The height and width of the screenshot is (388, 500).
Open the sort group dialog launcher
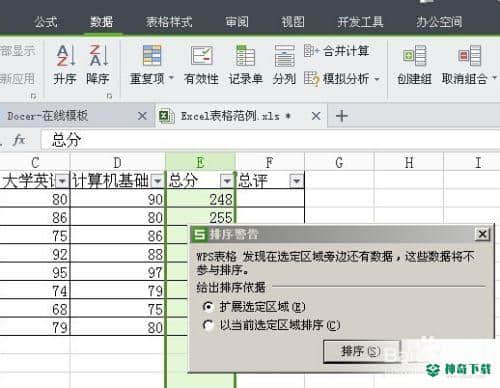tap(109, 96)
